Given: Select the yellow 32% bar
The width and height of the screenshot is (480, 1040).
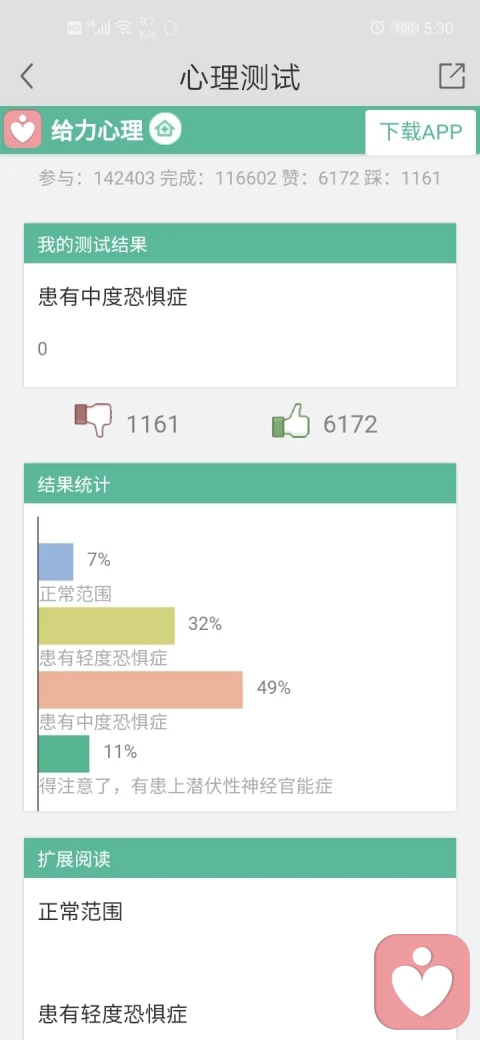Looking at the screenshot, I should point(107,625).
